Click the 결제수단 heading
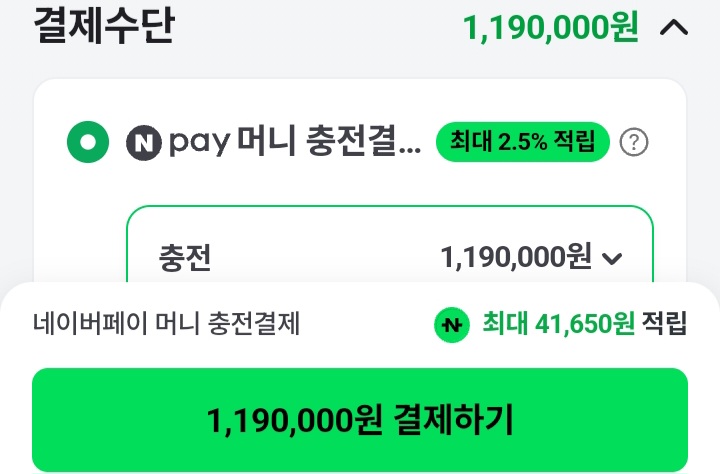720x474 pixels. (104, 26)
